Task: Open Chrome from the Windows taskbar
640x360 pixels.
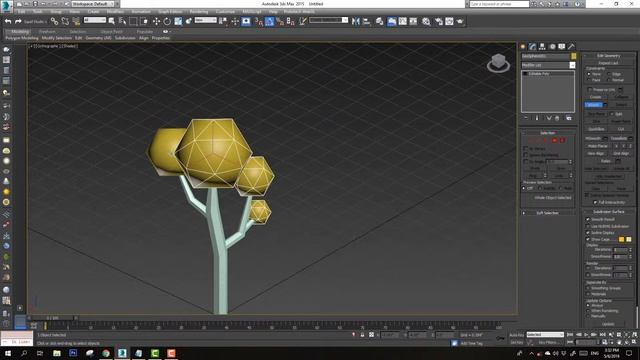Action: (x=106, y=353)
